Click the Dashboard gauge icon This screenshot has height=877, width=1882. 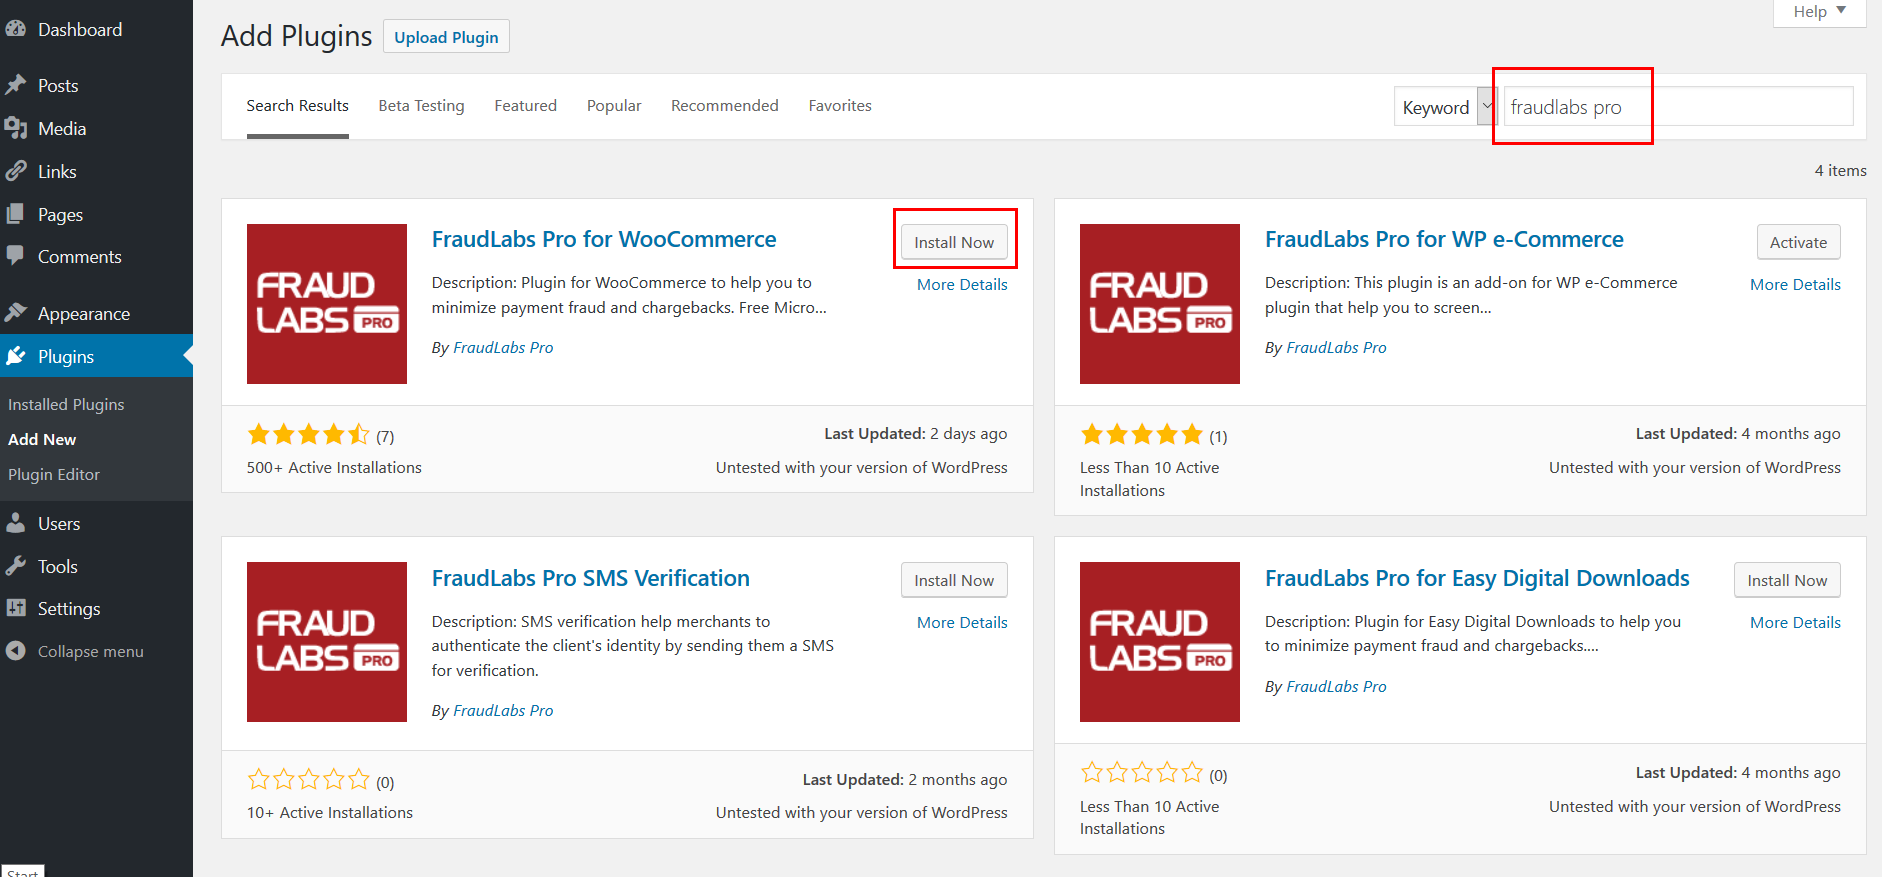(15, 29)
